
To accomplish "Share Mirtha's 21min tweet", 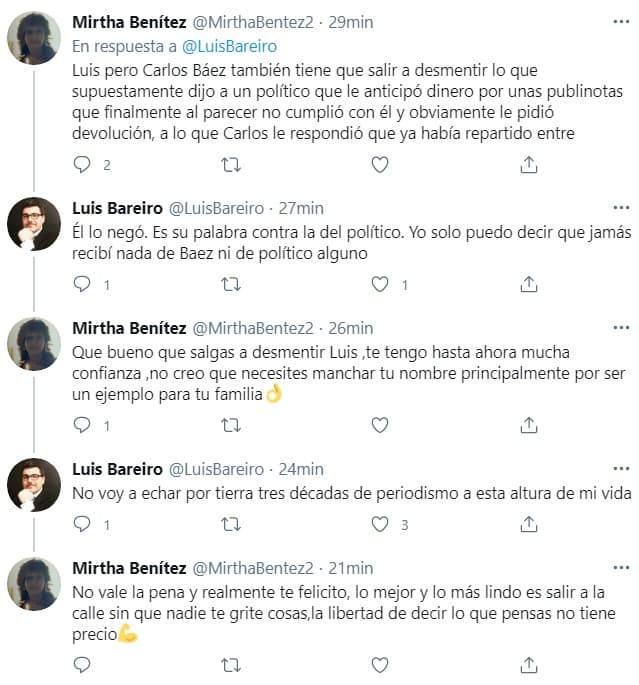I will pyautogui.click(x=528, y=664).
